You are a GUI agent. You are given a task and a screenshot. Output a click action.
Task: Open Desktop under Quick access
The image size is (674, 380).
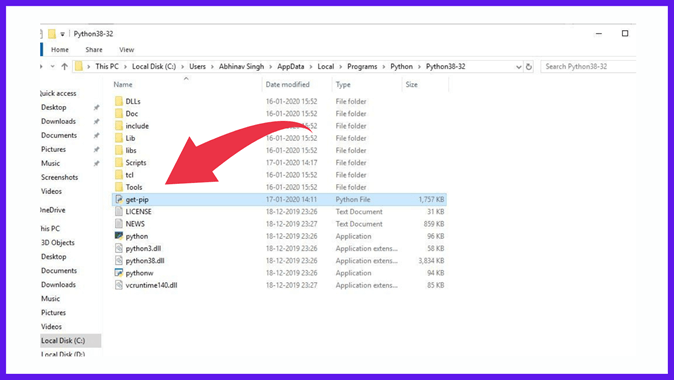pos(54,107)
